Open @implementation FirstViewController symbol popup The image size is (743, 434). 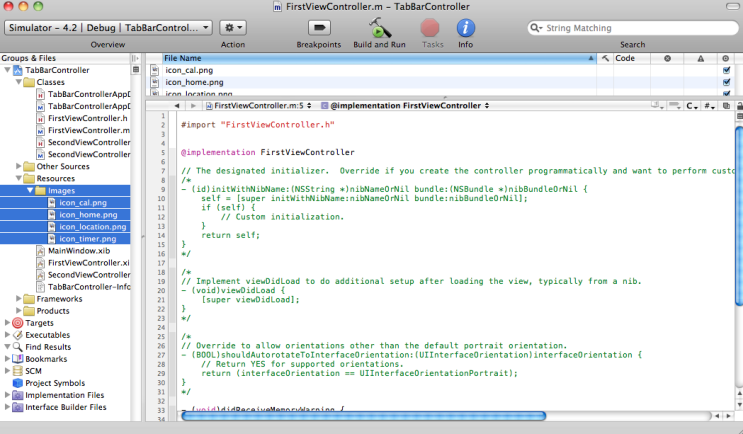[x=405, y=106]
